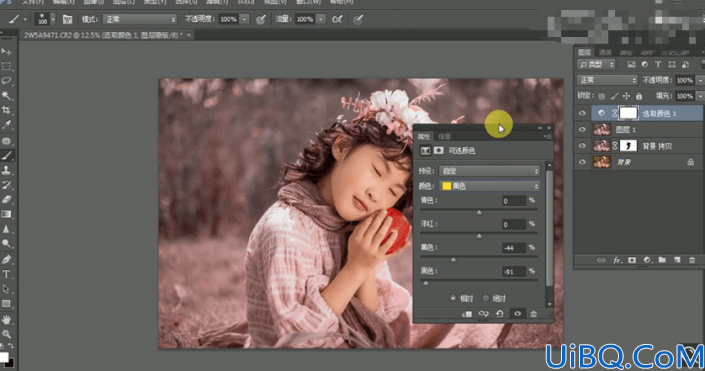This screenshot has width=705, height=371.
Task: Select the Brush tool in left toolbar
Action: click(6, 156)
